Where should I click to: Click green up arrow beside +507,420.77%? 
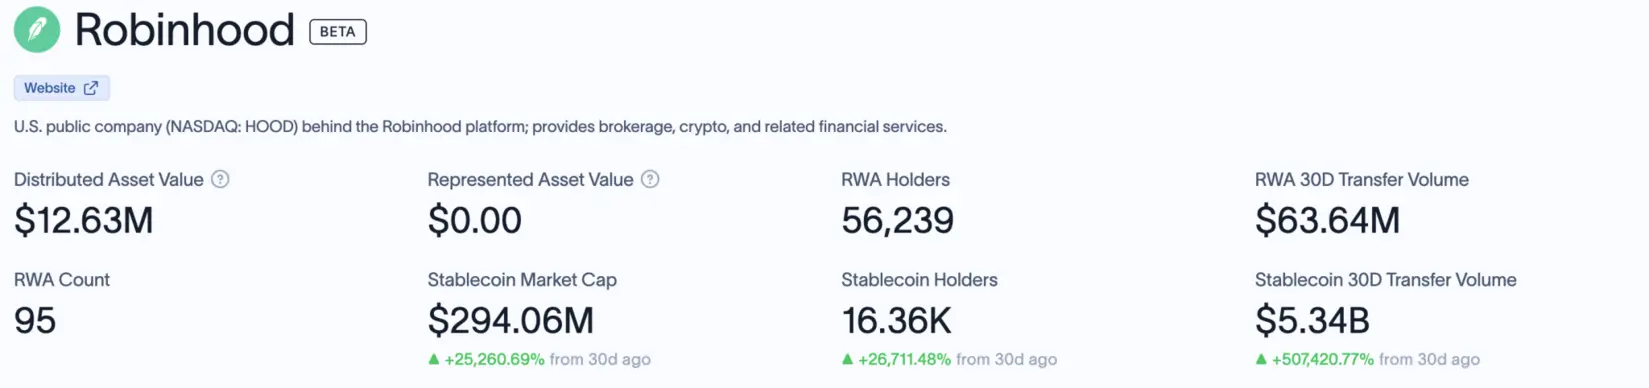pos(1261,359)
